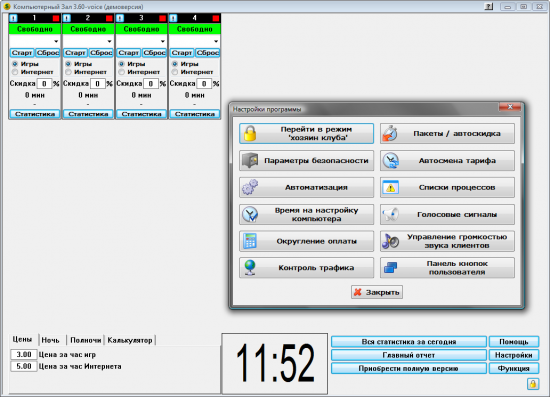Screen dimensions: 550x397
Task: Click the blue info icon on computer 3
Action: (120, 18)
